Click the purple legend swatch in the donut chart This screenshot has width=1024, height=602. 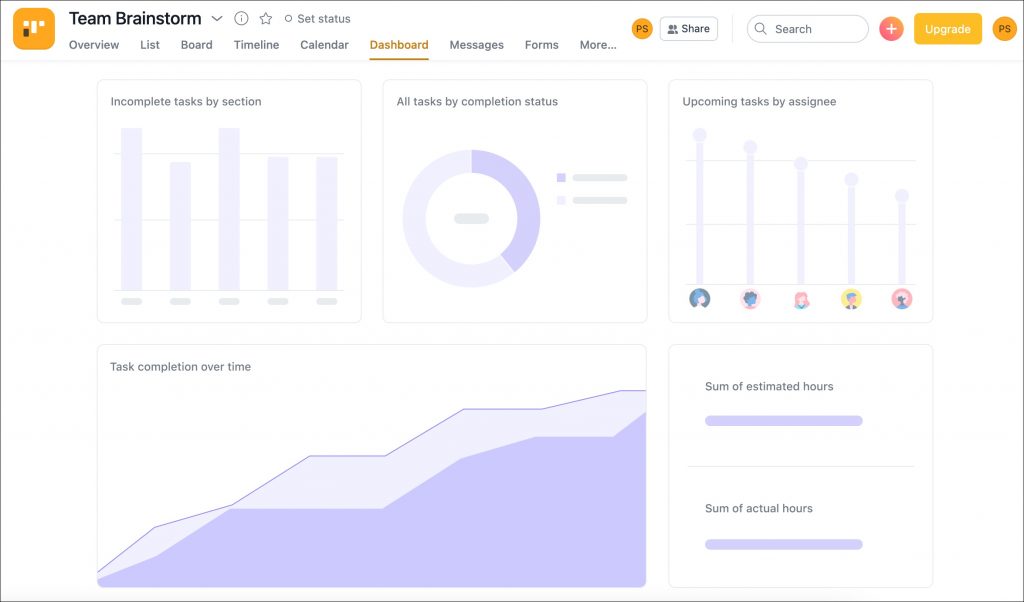point(561,178)
